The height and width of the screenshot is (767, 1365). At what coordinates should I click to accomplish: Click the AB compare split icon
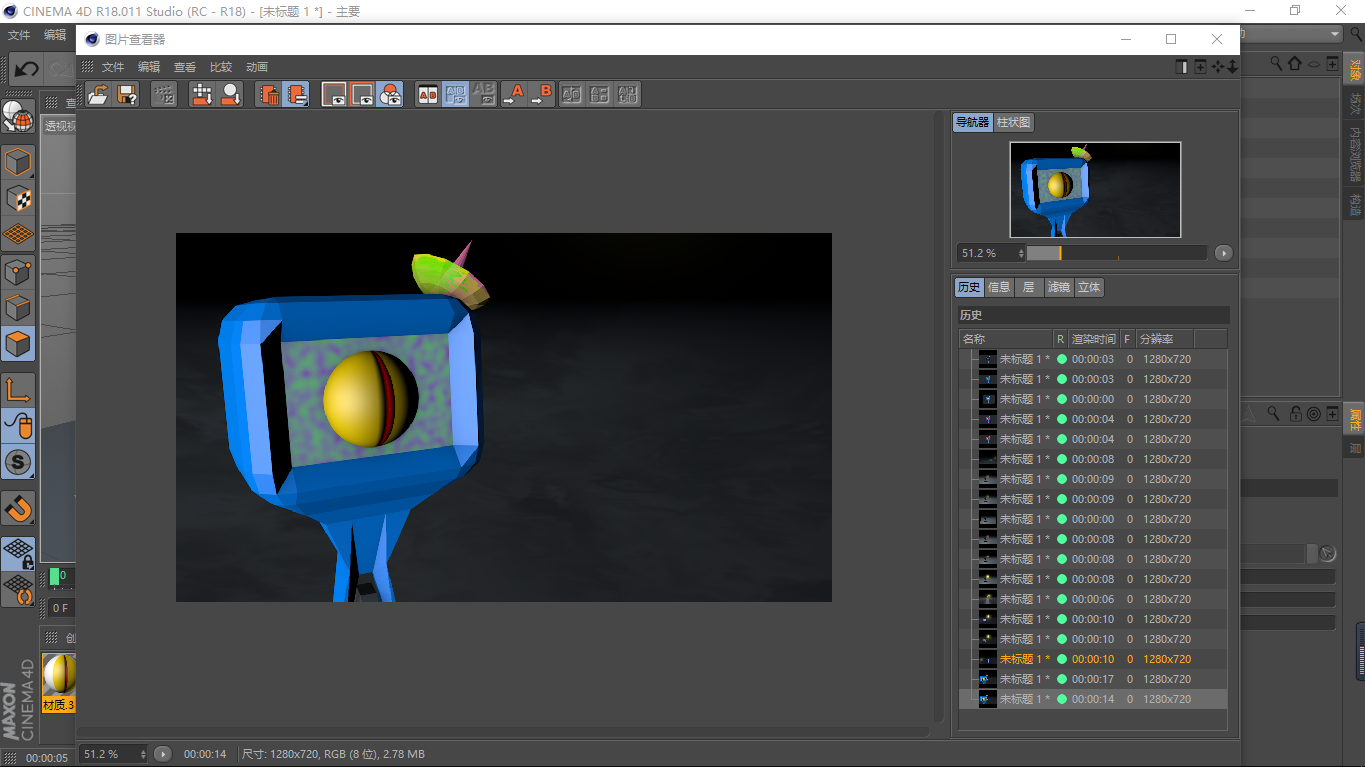(x=428, y=95)
